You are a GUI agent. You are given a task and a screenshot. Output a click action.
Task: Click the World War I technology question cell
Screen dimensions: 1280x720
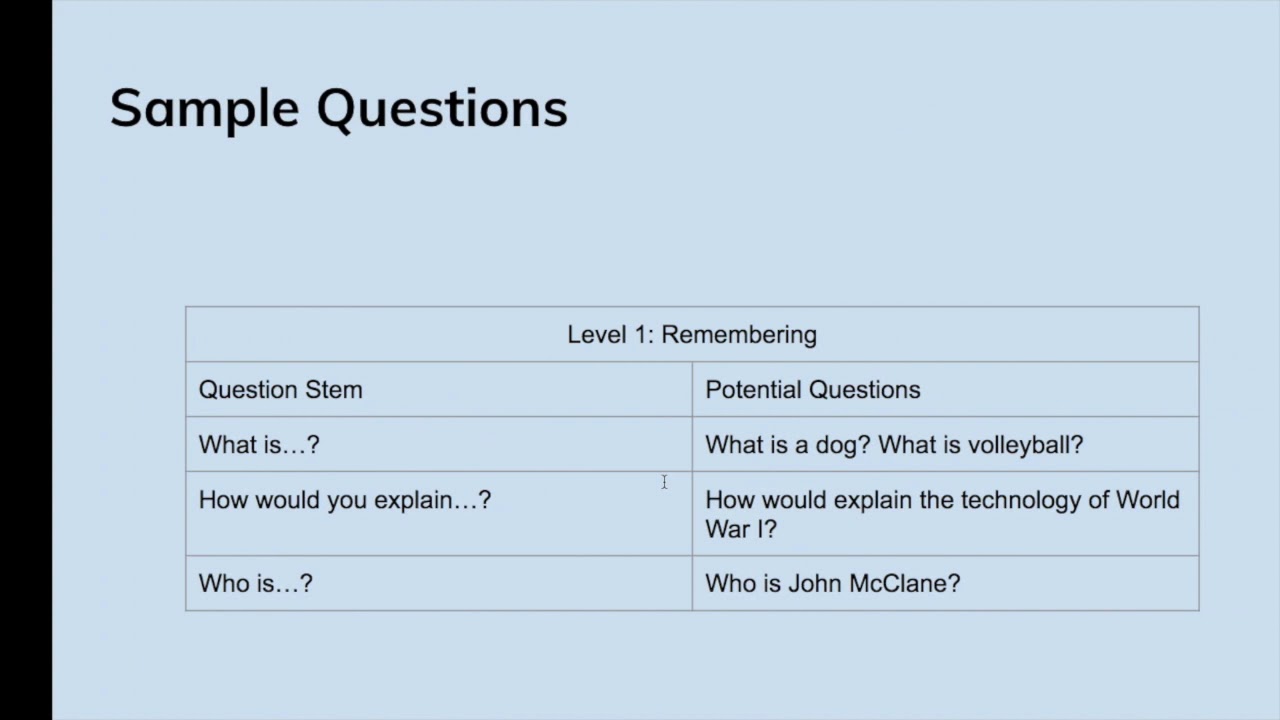click(x=945, y=513)
